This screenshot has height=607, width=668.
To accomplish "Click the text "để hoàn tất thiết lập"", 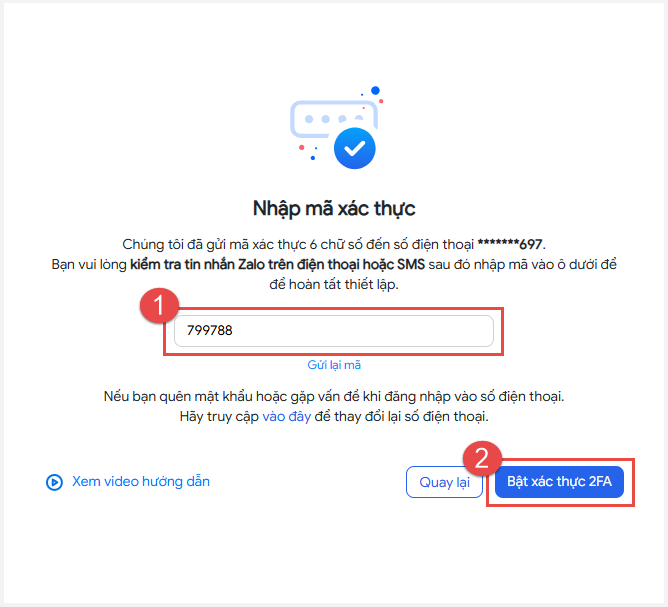I will pyautogui.click(x=334, y=284).
